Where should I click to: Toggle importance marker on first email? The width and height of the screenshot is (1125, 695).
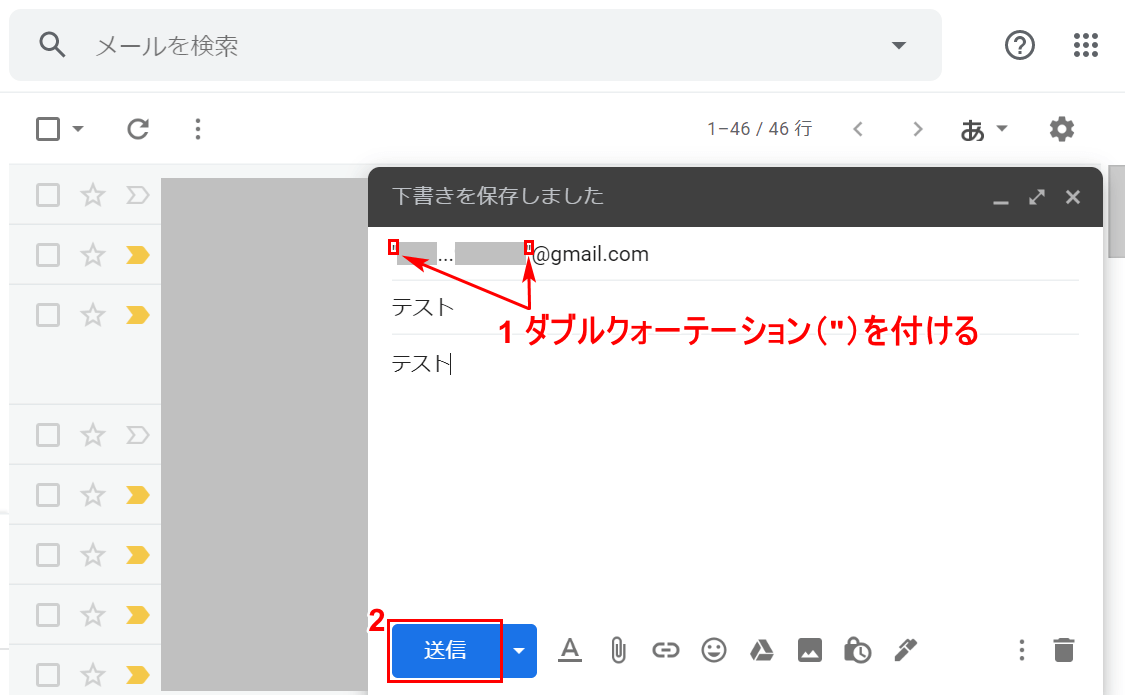[138, 195]
